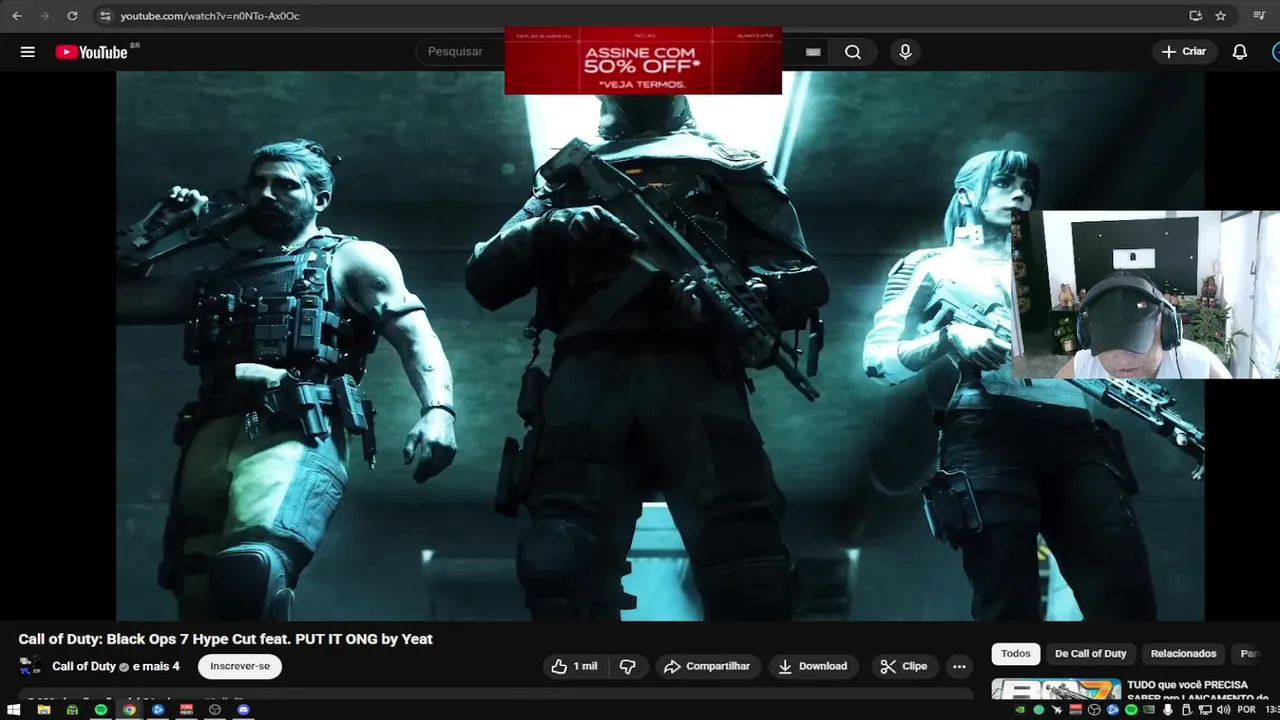Open File Explorer from the taskbar
Screen dimensions: 1280x720
pos(44,710)
